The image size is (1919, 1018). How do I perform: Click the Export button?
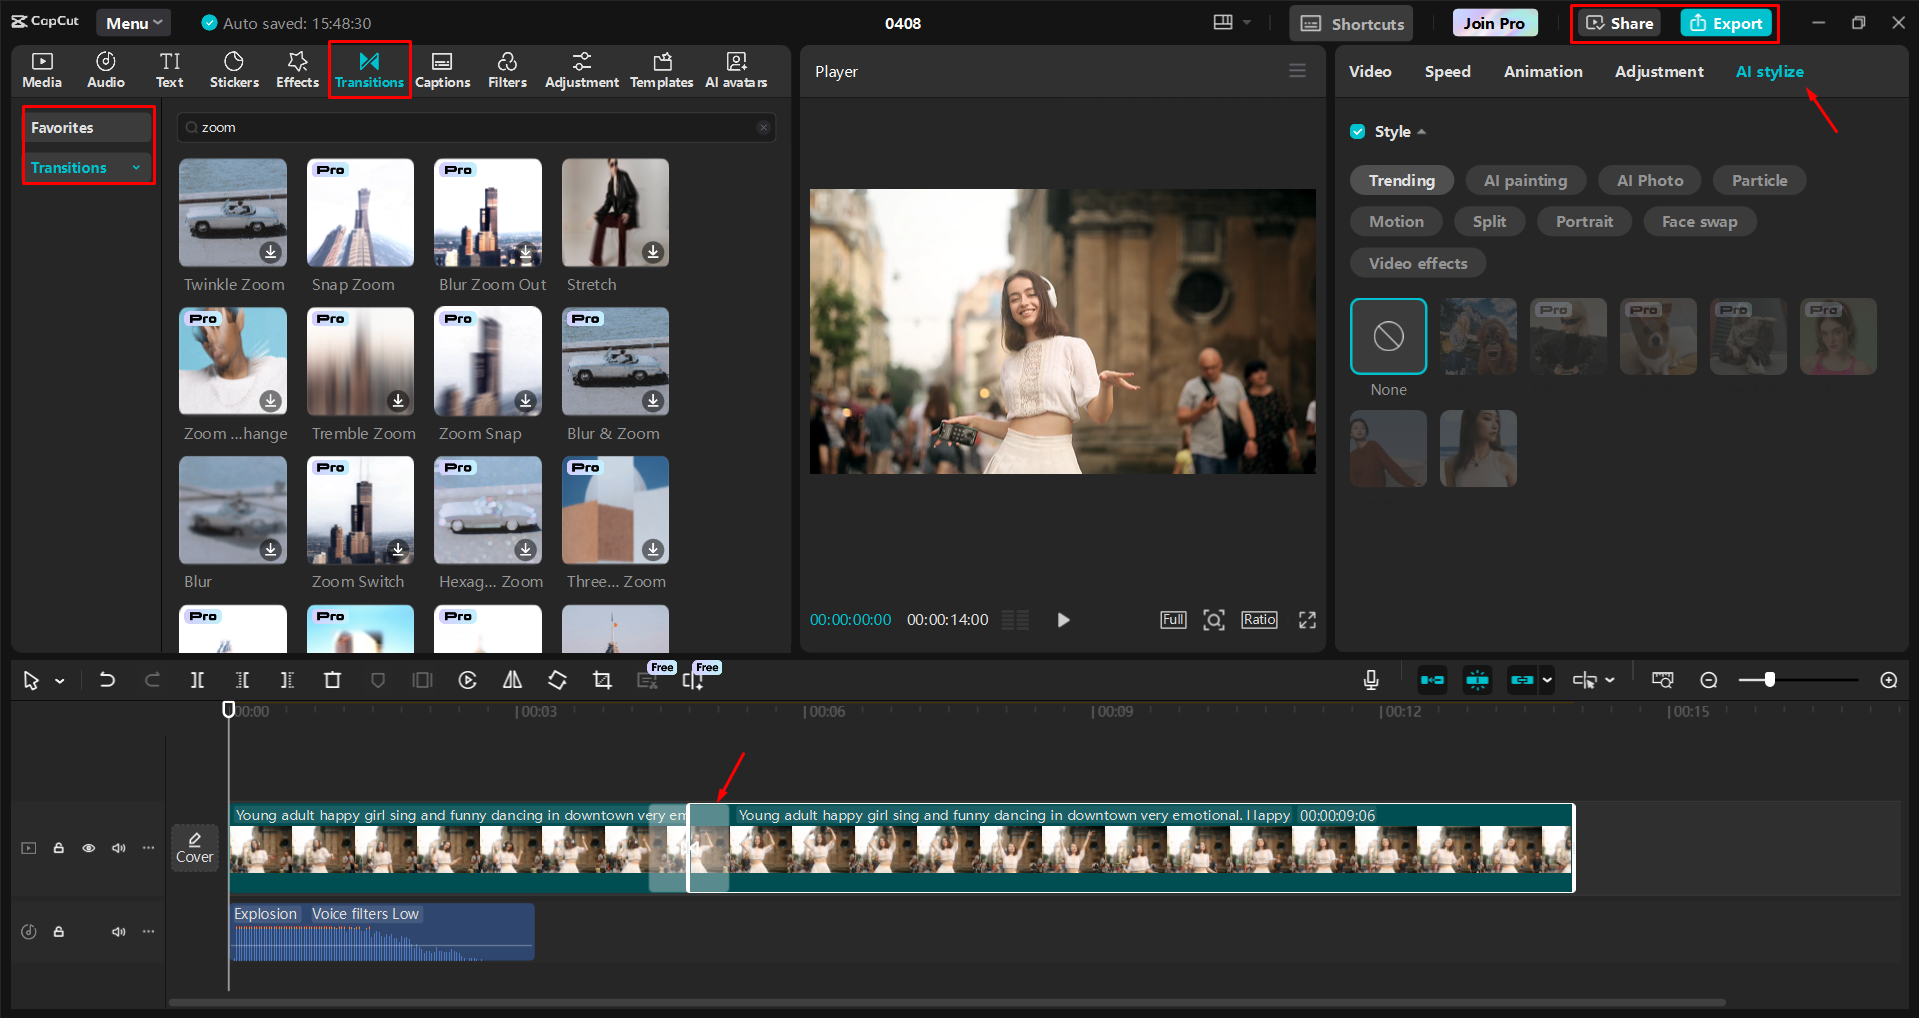click(x=1726, y=22)
